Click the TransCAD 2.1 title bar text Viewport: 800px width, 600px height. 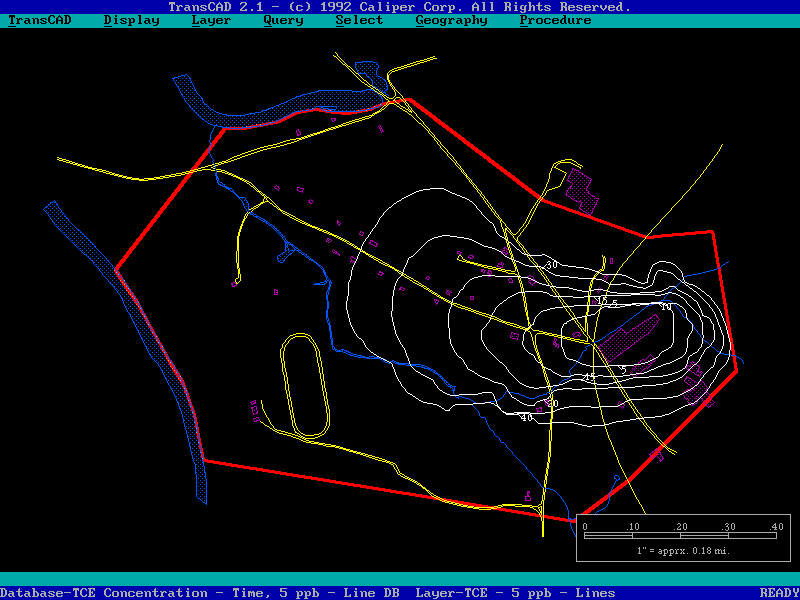pos(400,7)
